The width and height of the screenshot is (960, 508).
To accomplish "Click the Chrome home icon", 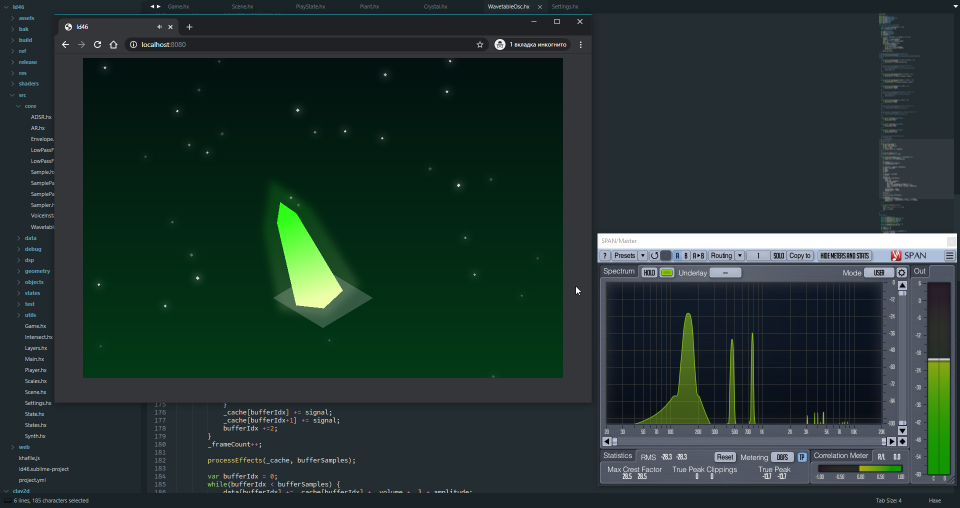I will tap(113, 45).
